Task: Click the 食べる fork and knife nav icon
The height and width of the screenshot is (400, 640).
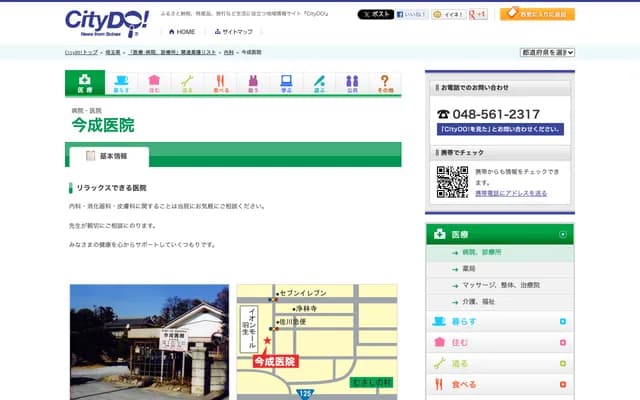Action: coord(220,83)
